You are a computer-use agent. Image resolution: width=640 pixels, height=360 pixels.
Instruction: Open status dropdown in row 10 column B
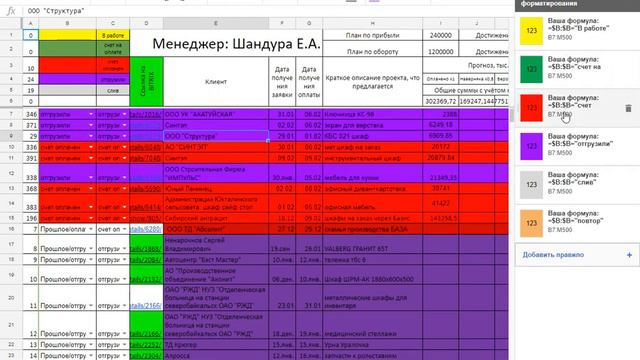(91, 147)
